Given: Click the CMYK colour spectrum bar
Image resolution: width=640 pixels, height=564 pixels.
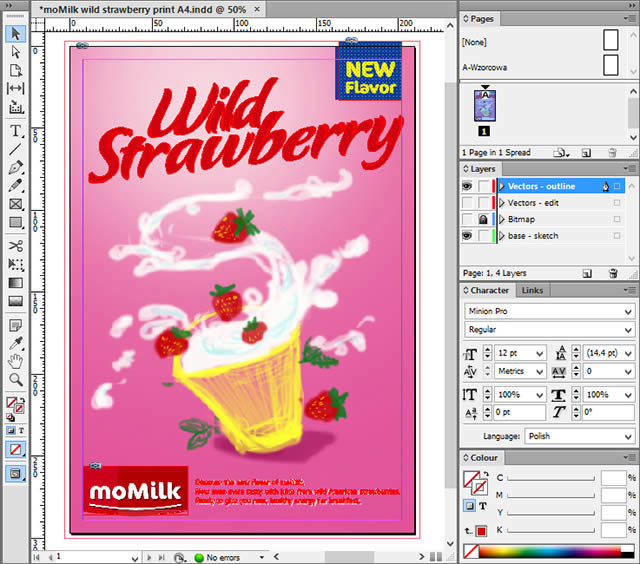Looking at the screenshot, I should 549,552.
